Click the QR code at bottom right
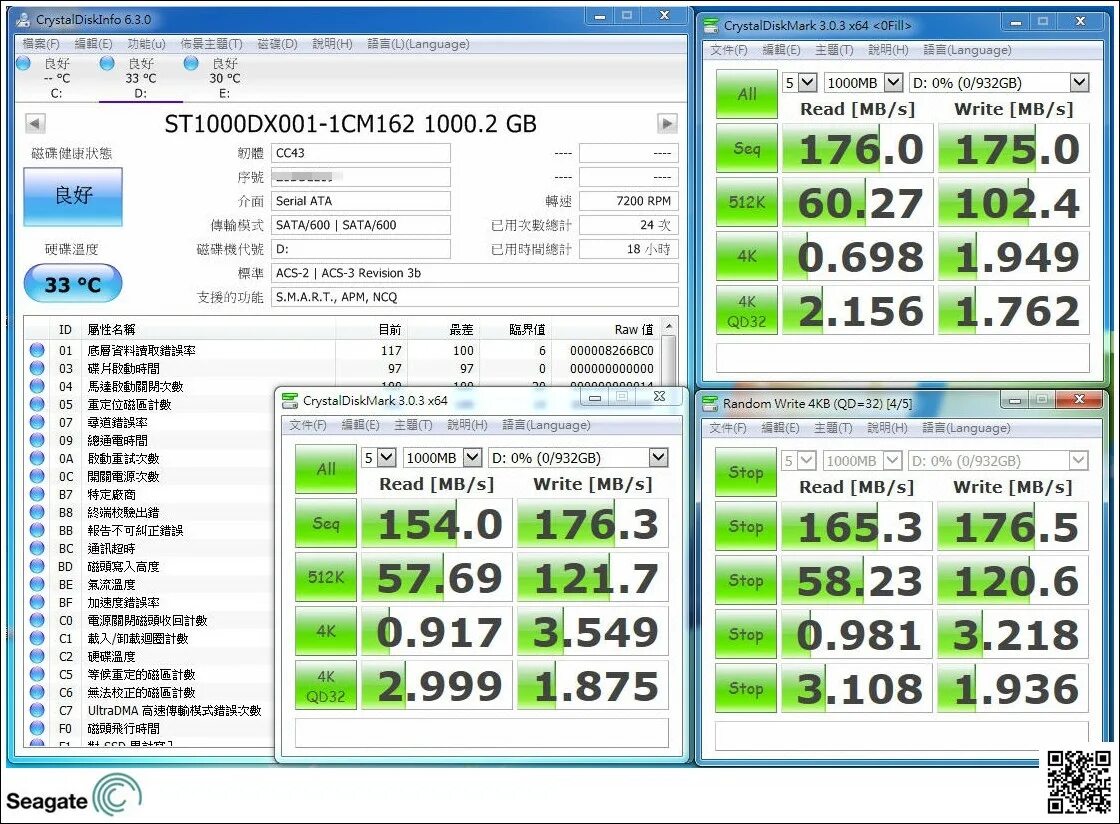1120x824 pixels. coord(1079,783)
